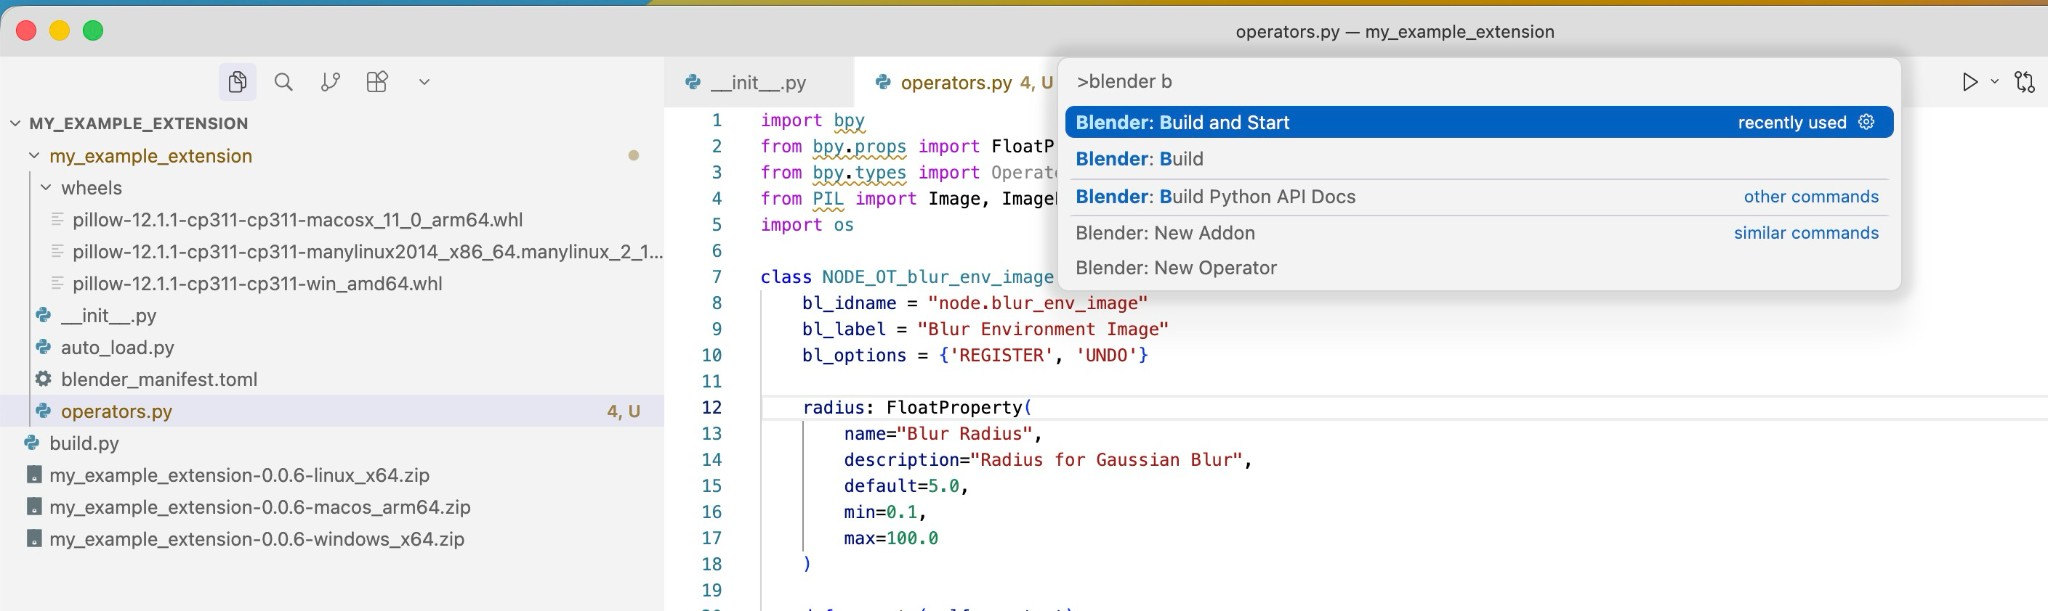2048x611 pixels.
Task: Select my_example_extension-0.0.6-linux_x64.zip
Action: point(239,475)
